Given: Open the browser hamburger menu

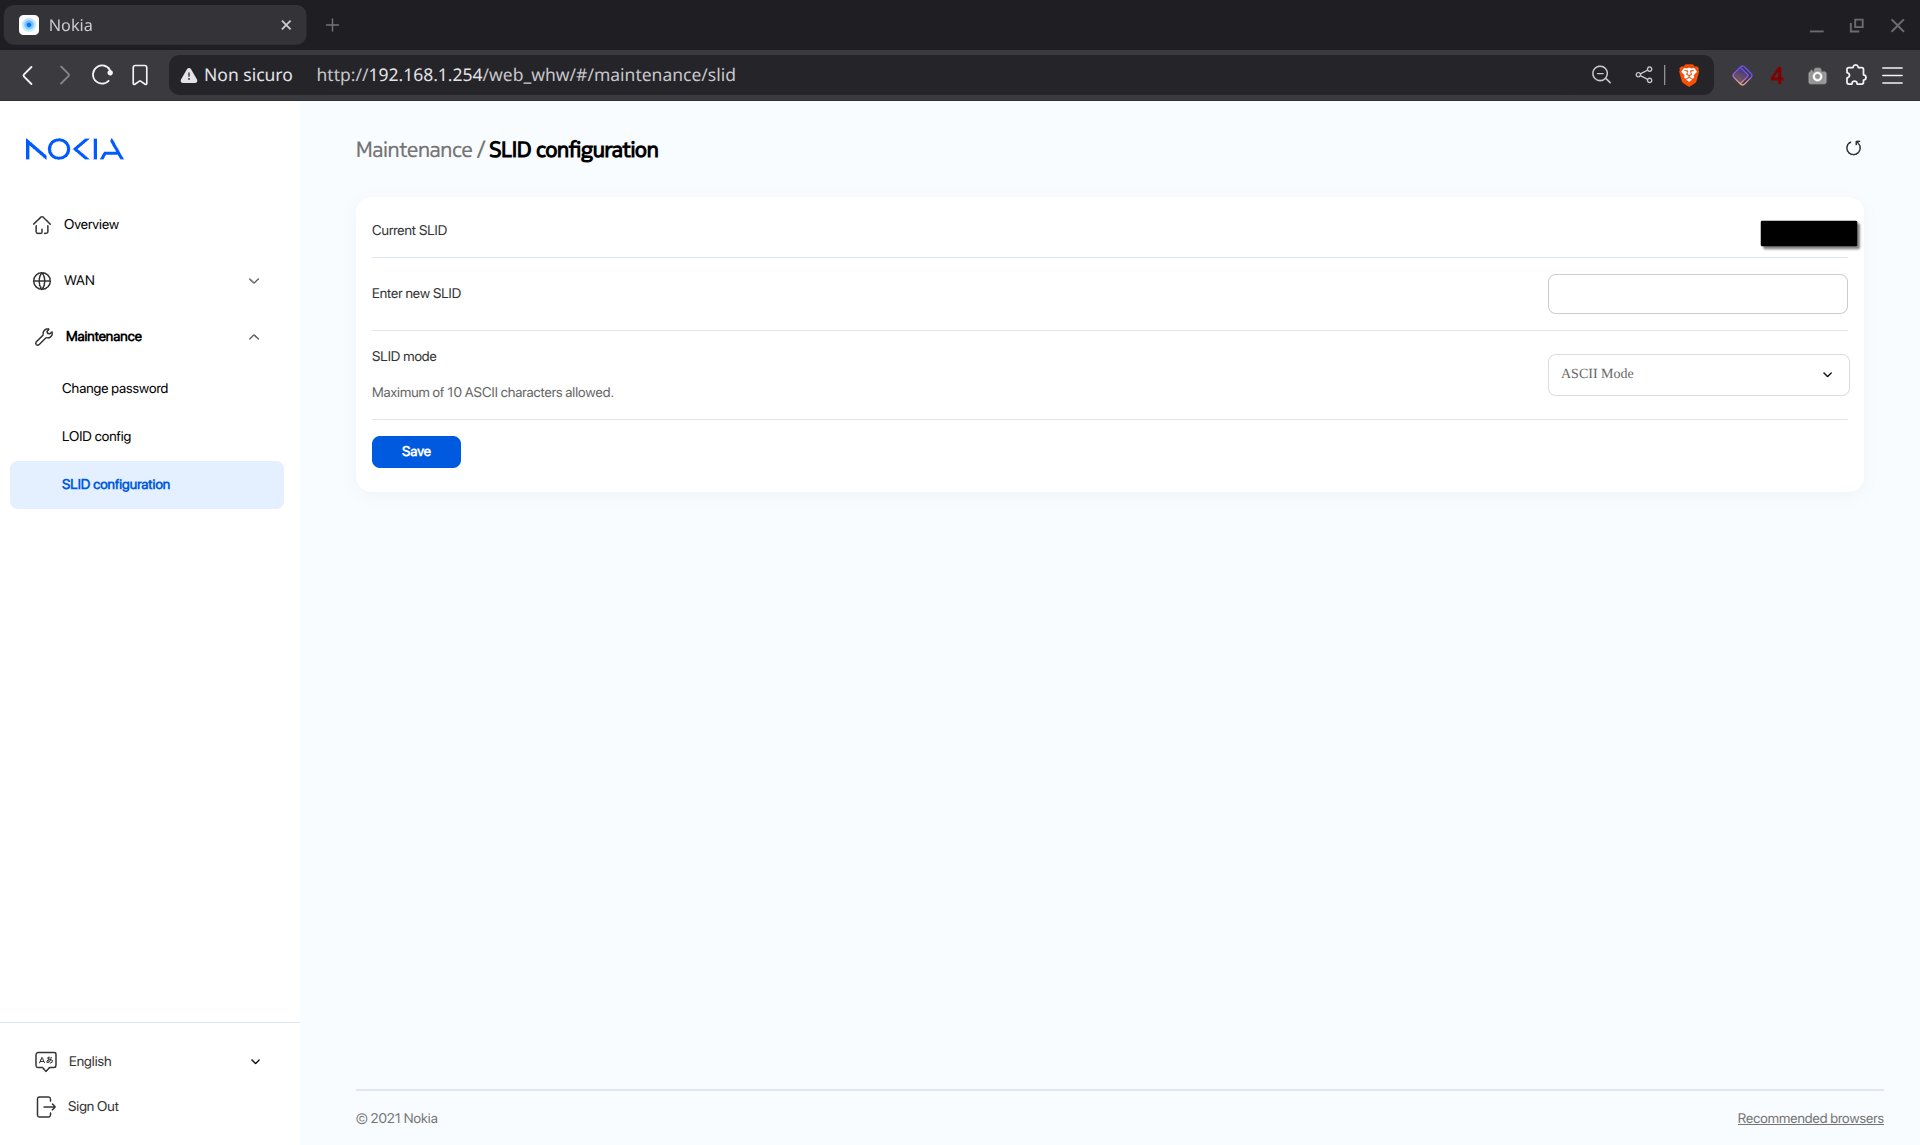Looking at the screenshot, I should 1892,75.
